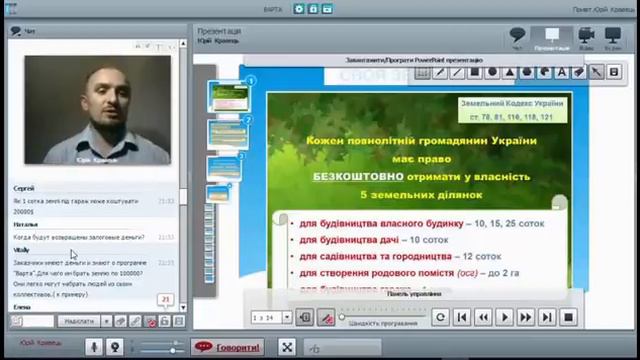Toggle the webcam button

(x=115, y=347)
